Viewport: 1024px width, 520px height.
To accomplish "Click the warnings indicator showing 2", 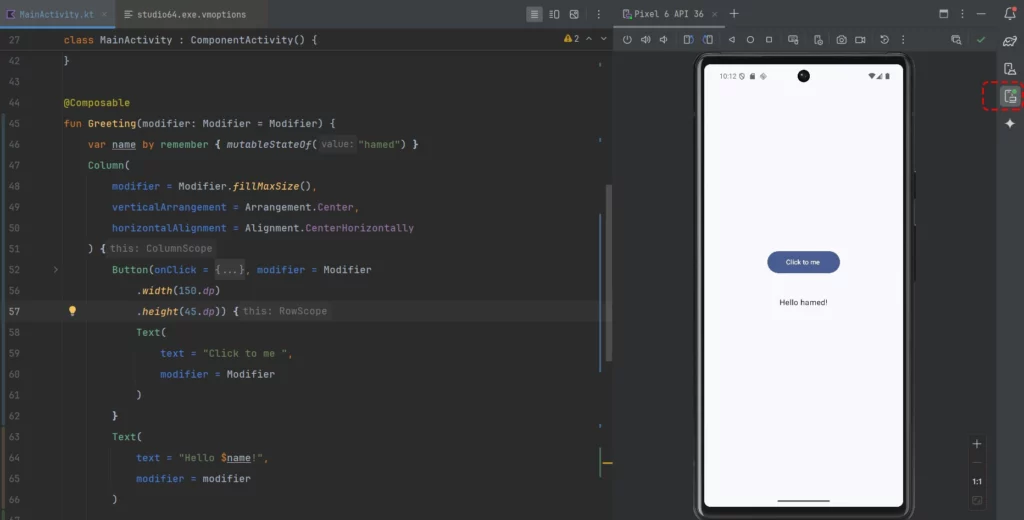I will click(571, 39).
